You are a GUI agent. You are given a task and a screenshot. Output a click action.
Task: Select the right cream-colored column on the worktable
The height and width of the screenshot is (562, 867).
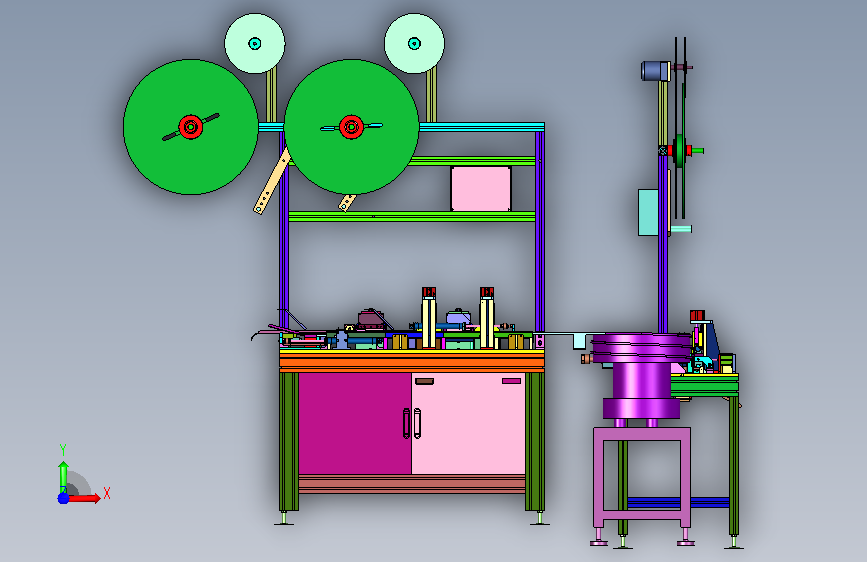point(487,322)
